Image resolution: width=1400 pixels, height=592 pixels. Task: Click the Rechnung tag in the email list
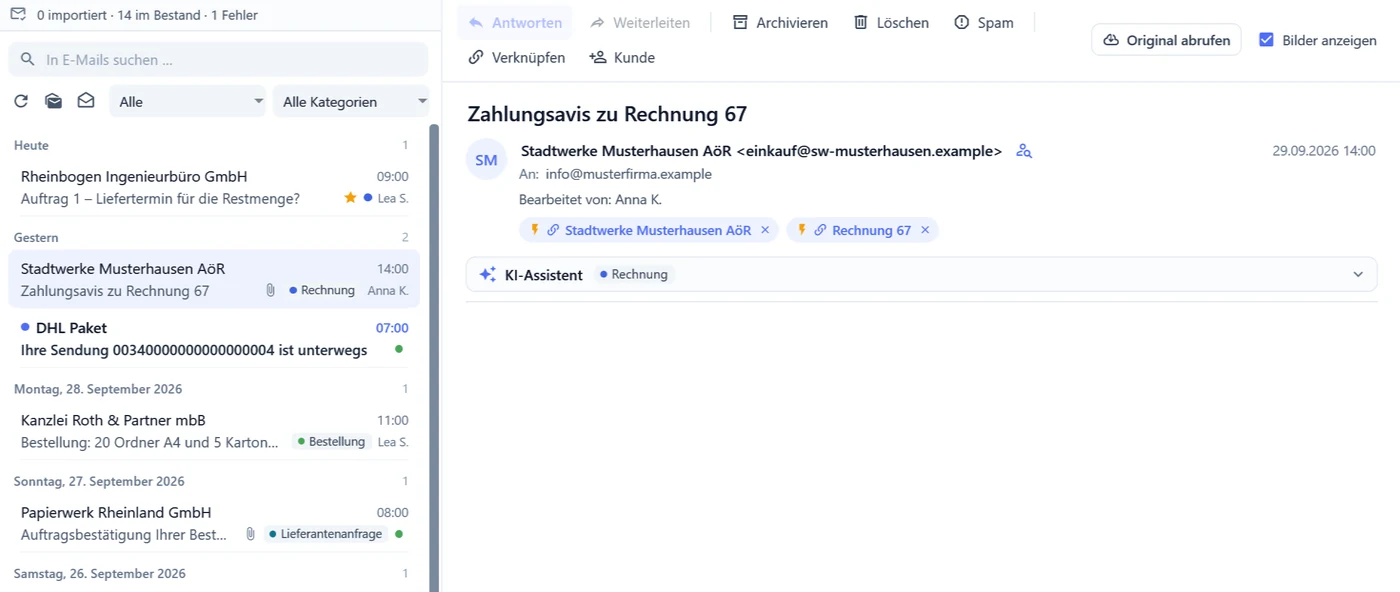pyautogui.click(x=322, y=290)
